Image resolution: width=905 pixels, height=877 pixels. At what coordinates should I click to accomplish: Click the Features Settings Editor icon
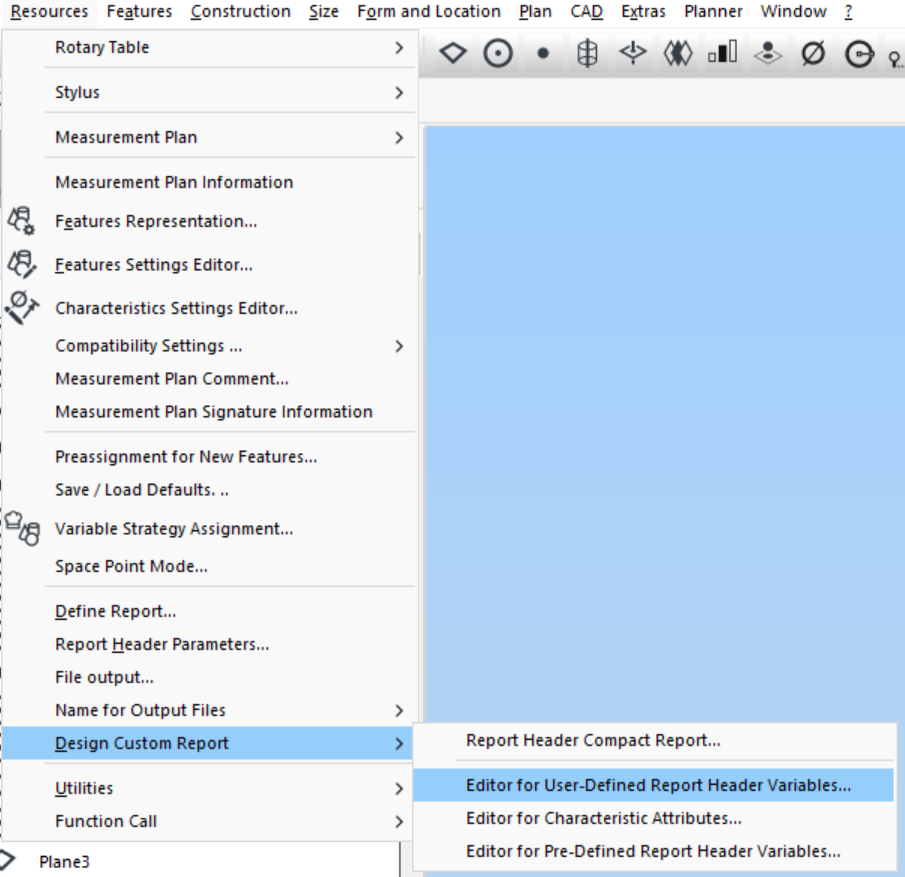point(22,264)
